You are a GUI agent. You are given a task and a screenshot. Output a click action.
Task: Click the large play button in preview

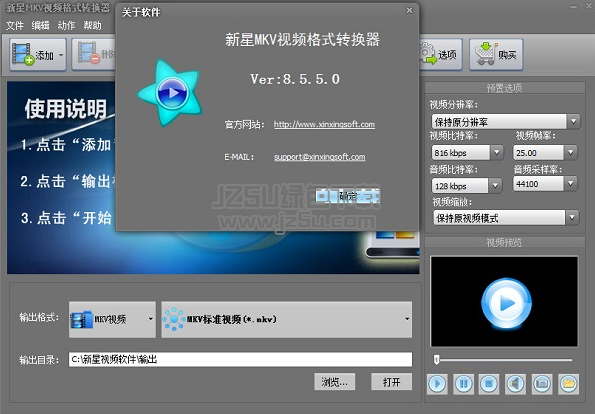[x=506, y=303]
